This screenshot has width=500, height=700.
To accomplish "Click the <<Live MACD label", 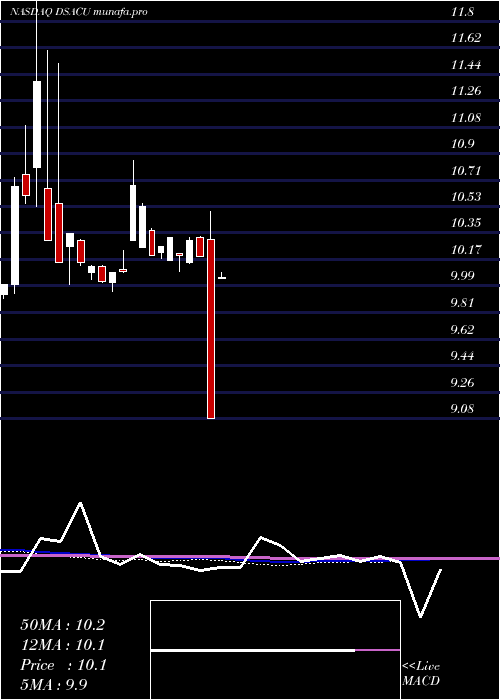I will [421, 674].
